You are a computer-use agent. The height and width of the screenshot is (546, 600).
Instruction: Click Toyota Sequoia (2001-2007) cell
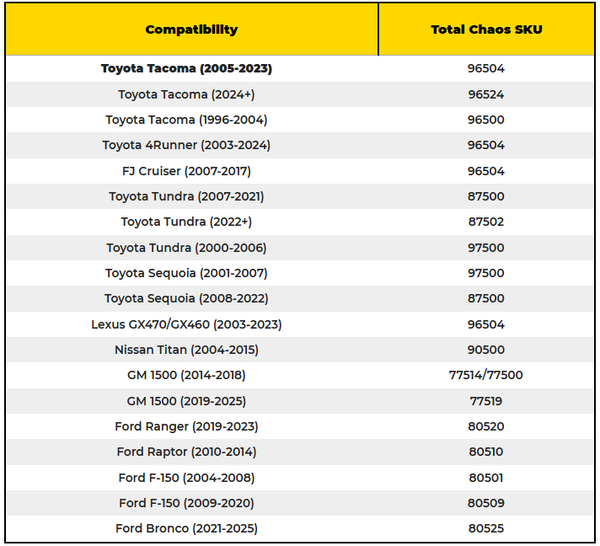(186, 273)
